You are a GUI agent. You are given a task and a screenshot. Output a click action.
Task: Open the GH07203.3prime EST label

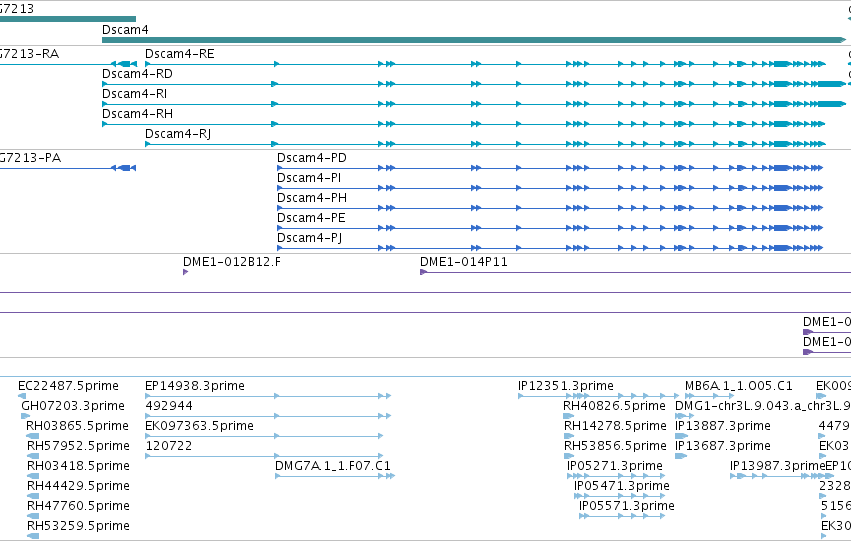pyautogui.click(x=73, y=406)
